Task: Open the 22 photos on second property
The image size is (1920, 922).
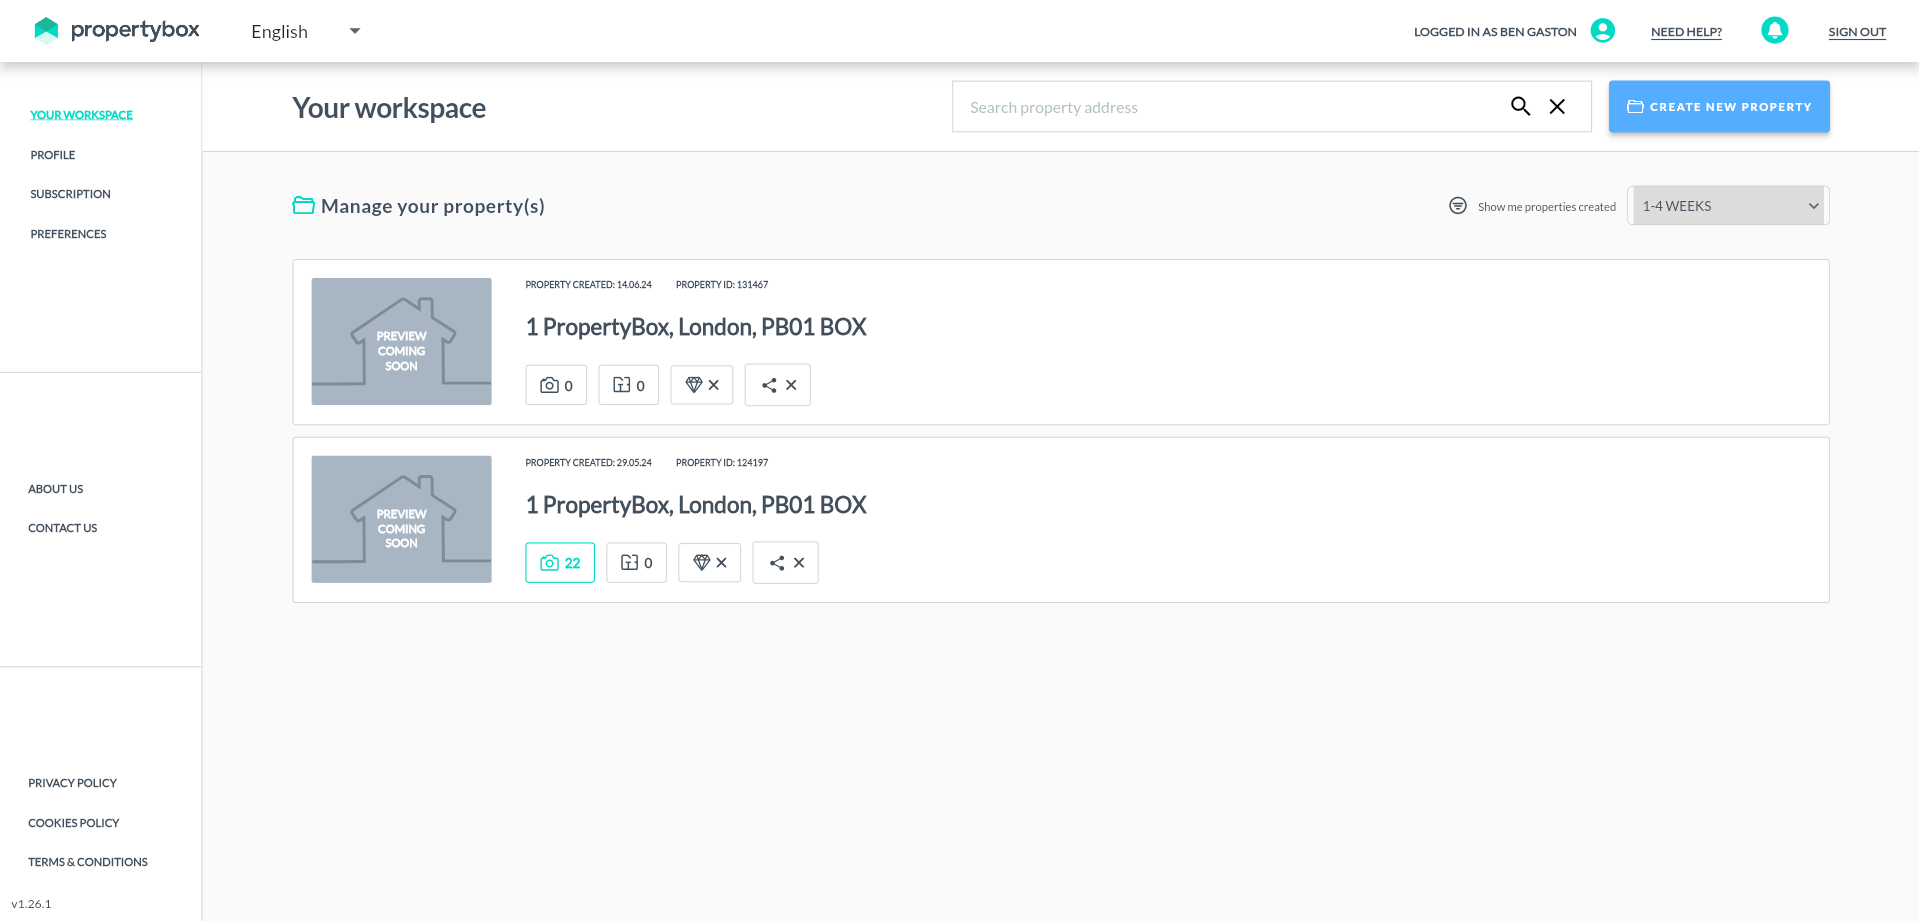Action: (560, 563)
